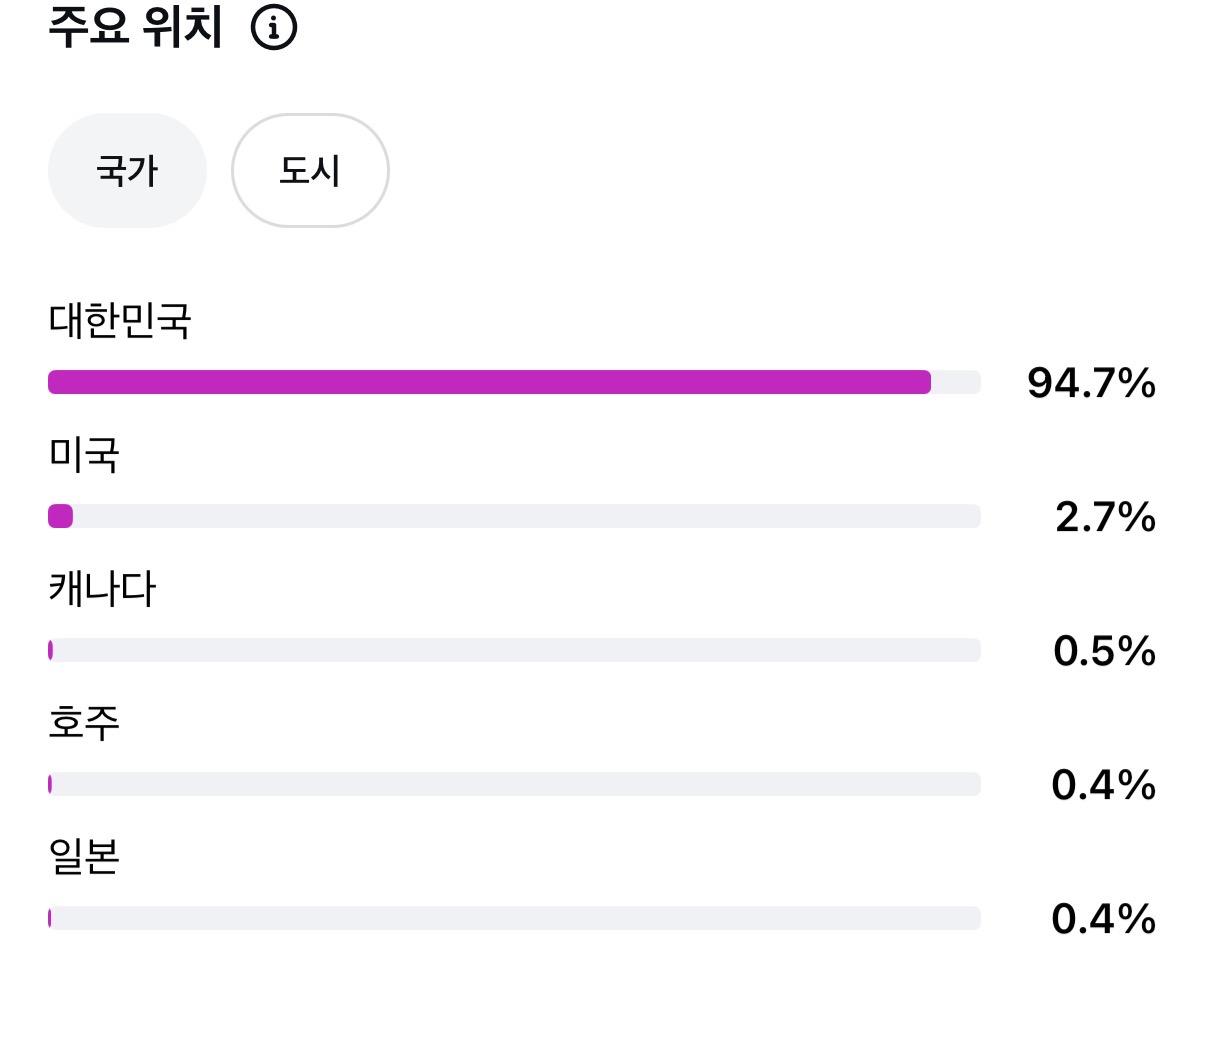This screenshot has height=1059, width=1206.
Task: Click the 호주 progress bar
Action: [x=514, y=784]
